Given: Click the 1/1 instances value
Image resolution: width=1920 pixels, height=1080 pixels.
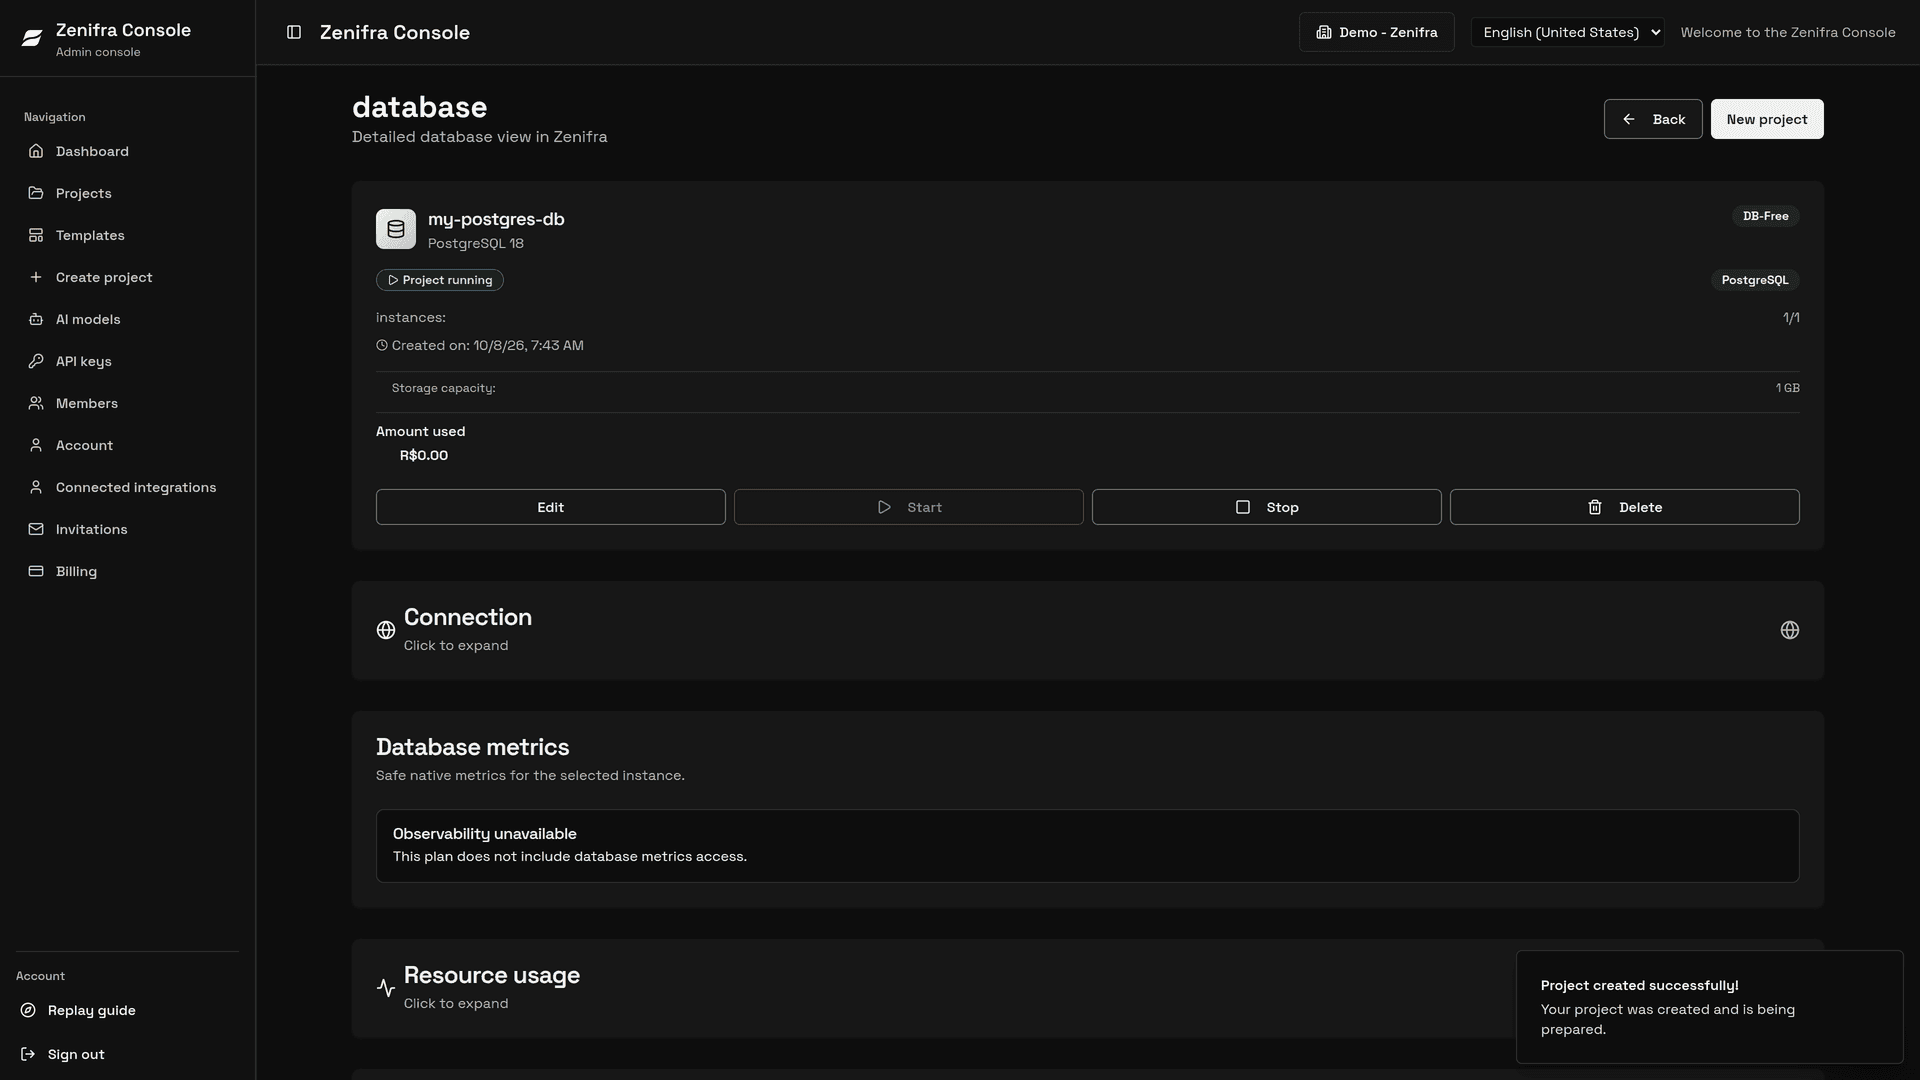Looking at the screenshot, I should 1790,318.
